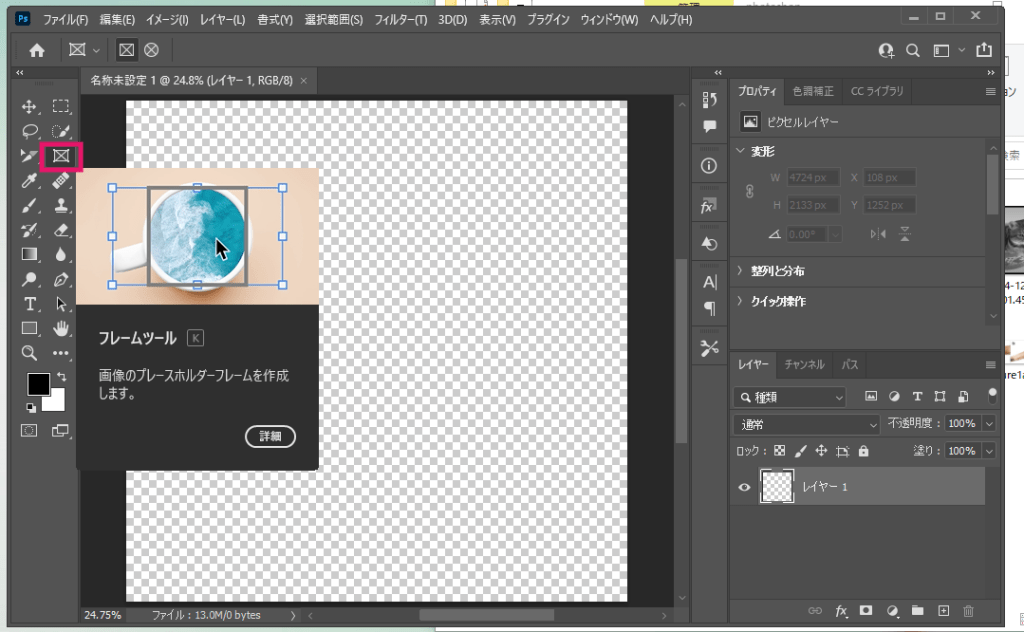
Task: Select the Move tool
Action: coord(30,107)
